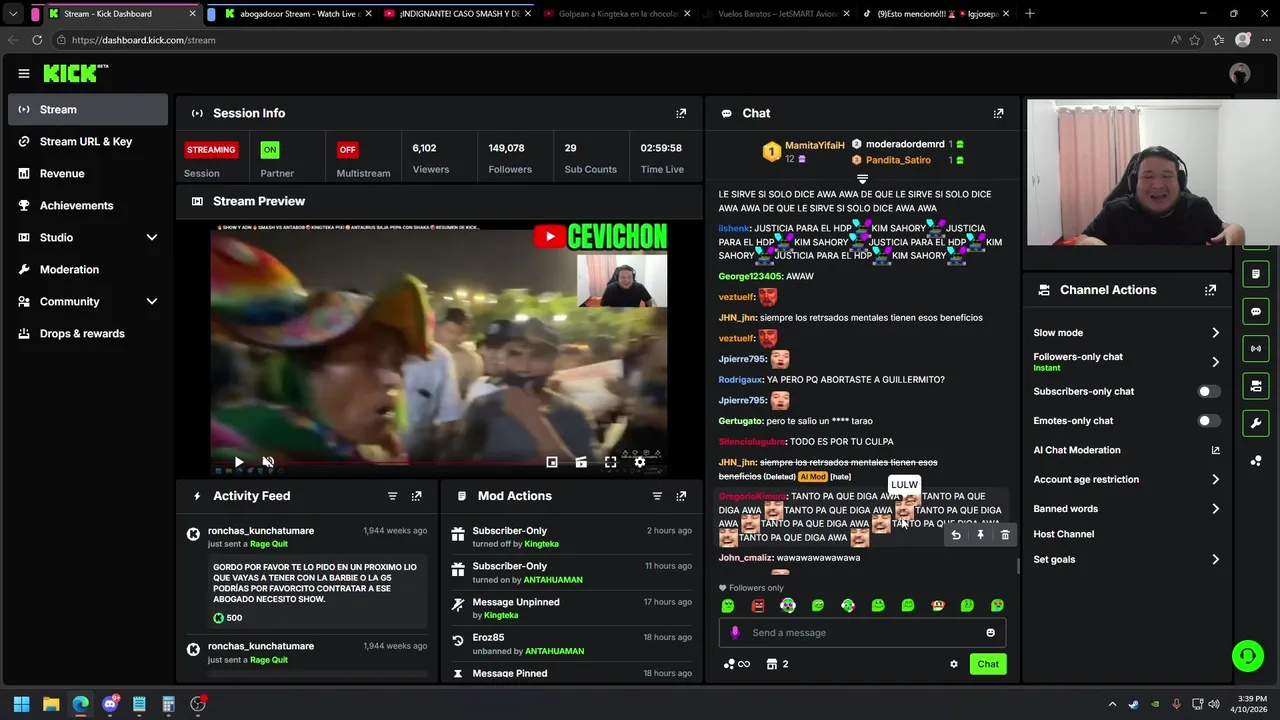The height and width of the screenshot is (720, 1280).
Task: Open the Slow mode options
Action: click(x=1127, y=333)
